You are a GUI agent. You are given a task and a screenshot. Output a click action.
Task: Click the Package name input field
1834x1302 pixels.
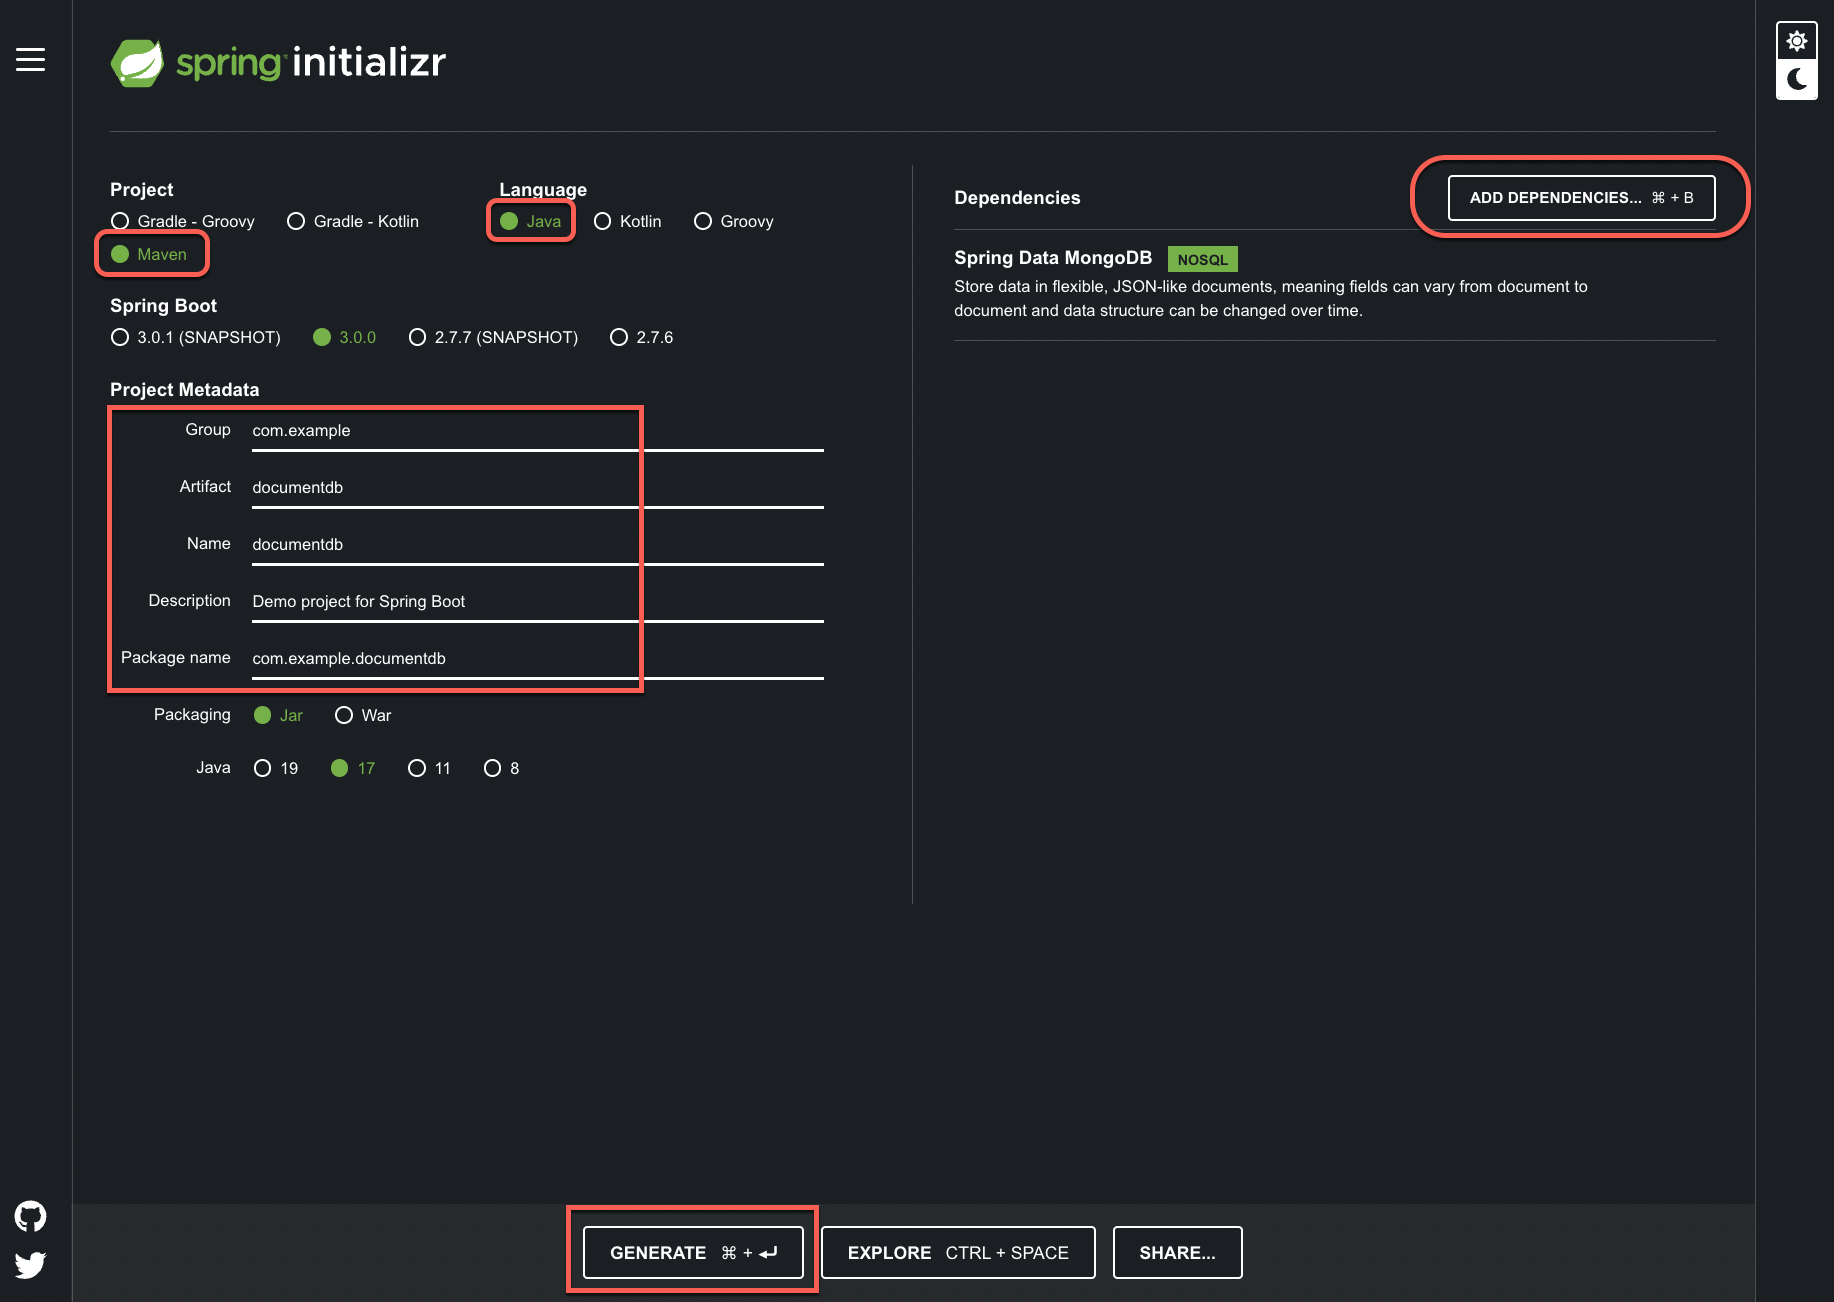pos(538,659)
